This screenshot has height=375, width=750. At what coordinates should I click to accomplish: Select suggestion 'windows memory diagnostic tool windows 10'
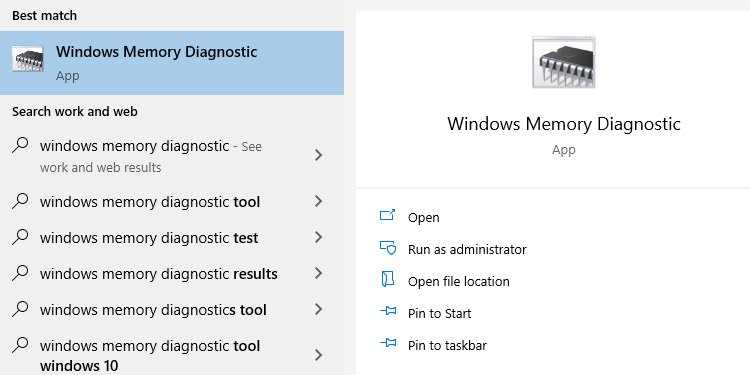(x=172, y=352)
